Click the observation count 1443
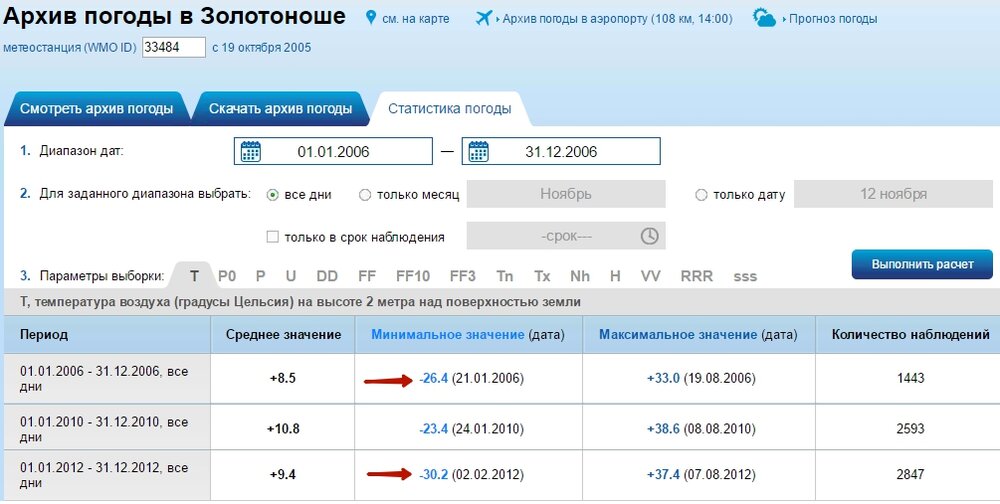1000x504 pixels. [x=911, y=378]
